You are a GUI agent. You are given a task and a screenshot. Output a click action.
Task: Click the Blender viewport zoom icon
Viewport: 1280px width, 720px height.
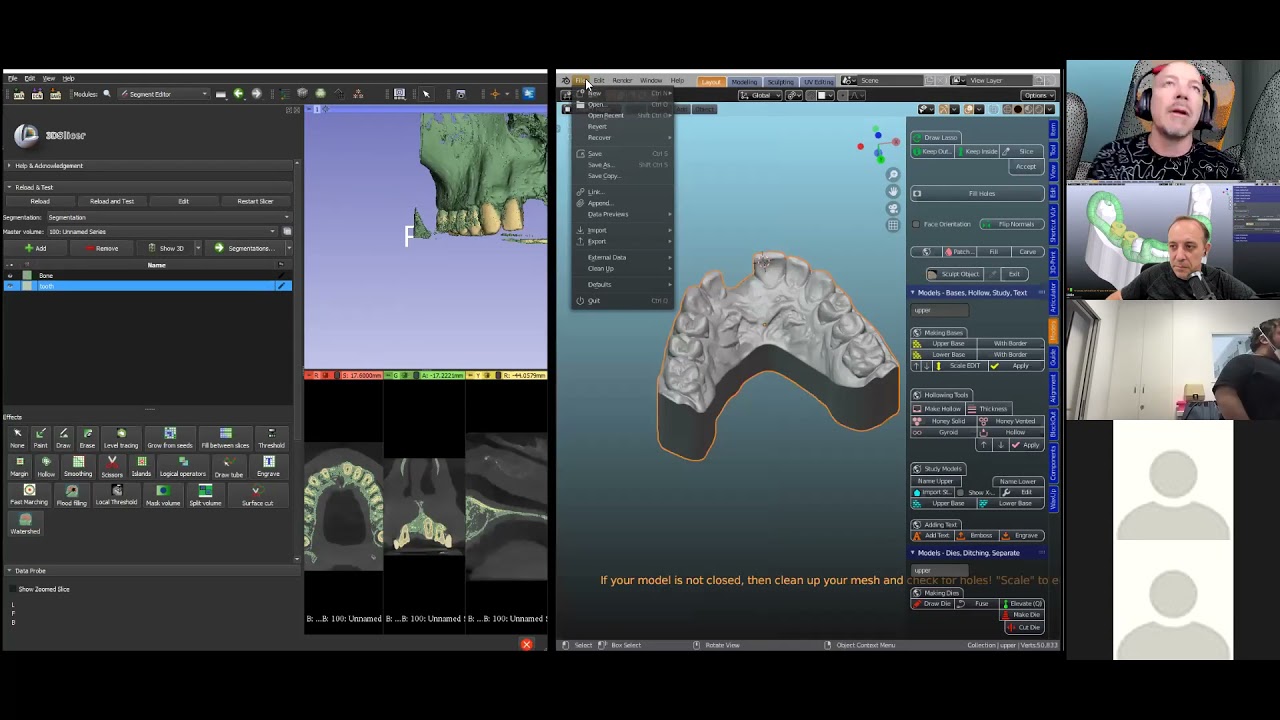pyautogui.click(x=893, y=175)
